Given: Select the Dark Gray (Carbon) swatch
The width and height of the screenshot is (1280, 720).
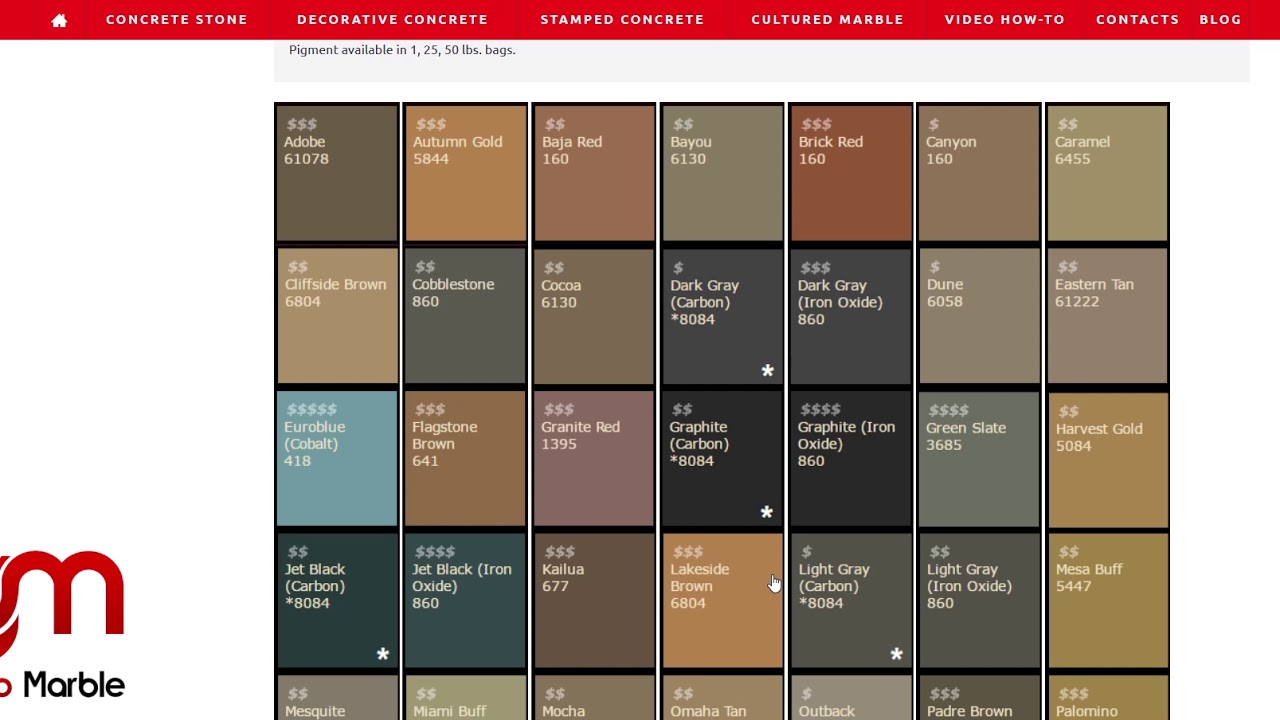Looking at the screenshot, I should [722, 316].
